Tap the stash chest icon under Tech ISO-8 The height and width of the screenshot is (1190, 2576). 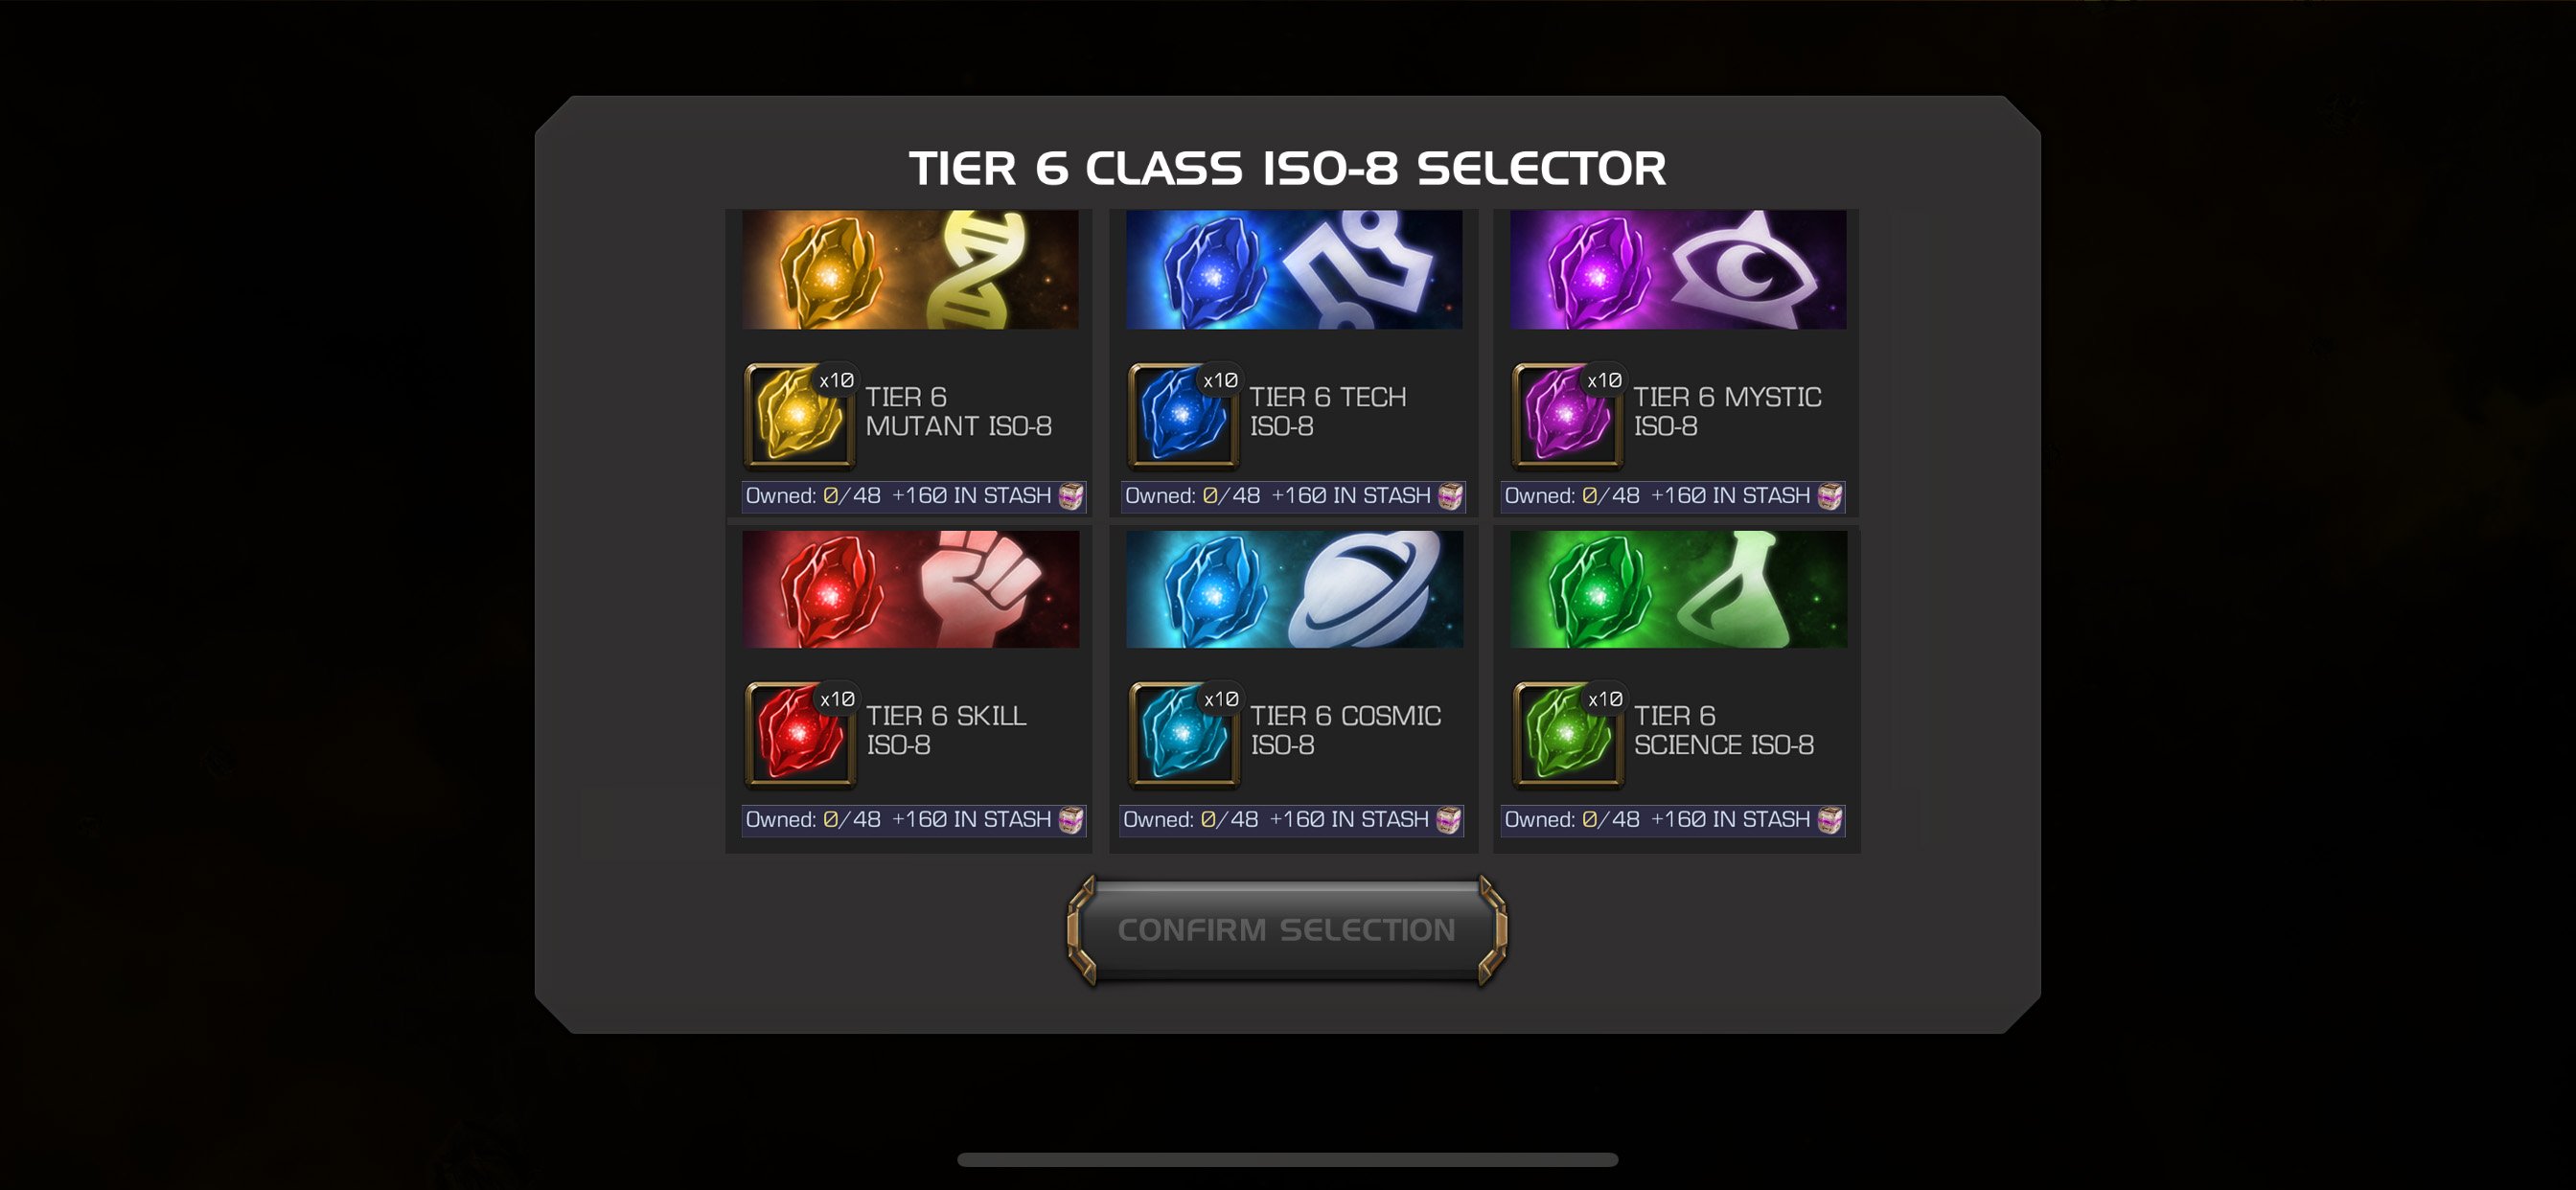(1450, 496)
